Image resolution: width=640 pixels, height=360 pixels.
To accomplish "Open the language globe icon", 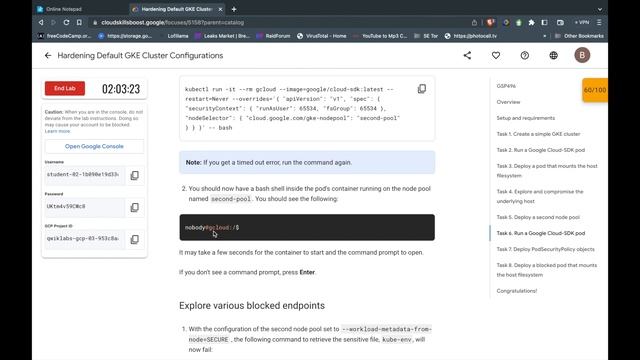I will 553,56.
